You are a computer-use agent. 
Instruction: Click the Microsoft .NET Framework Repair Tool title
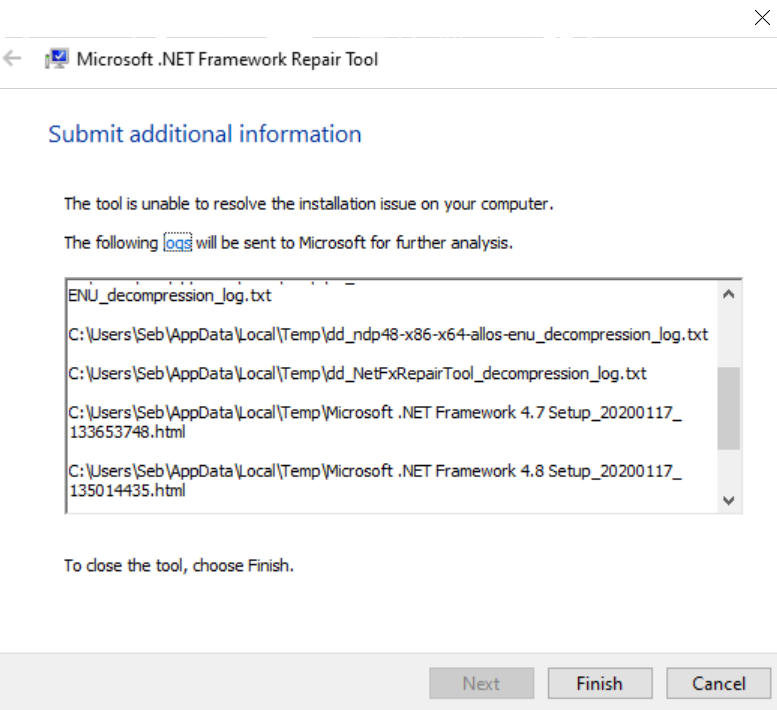tap(227, 59)
